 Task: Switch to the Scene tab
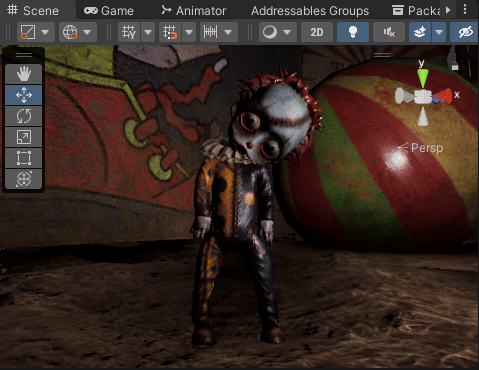coord(33,11)
